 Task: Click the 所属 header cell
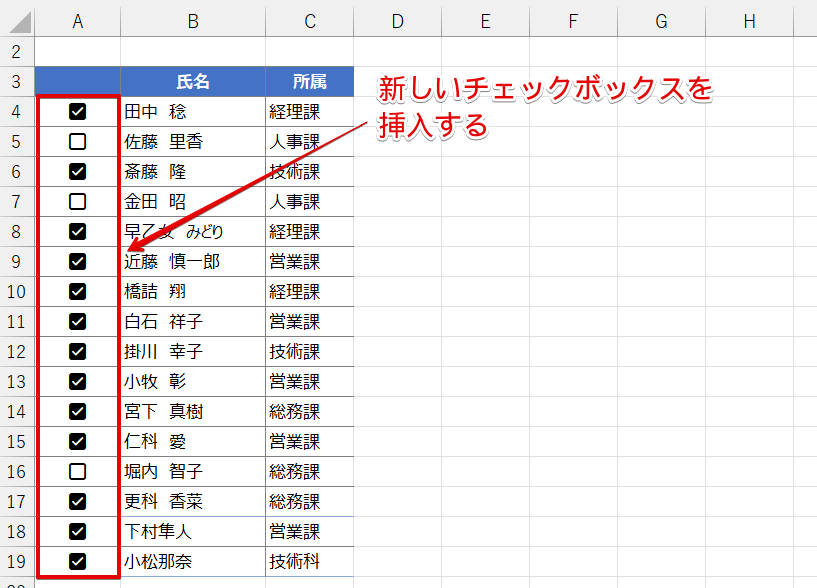(x=310, y=82)
